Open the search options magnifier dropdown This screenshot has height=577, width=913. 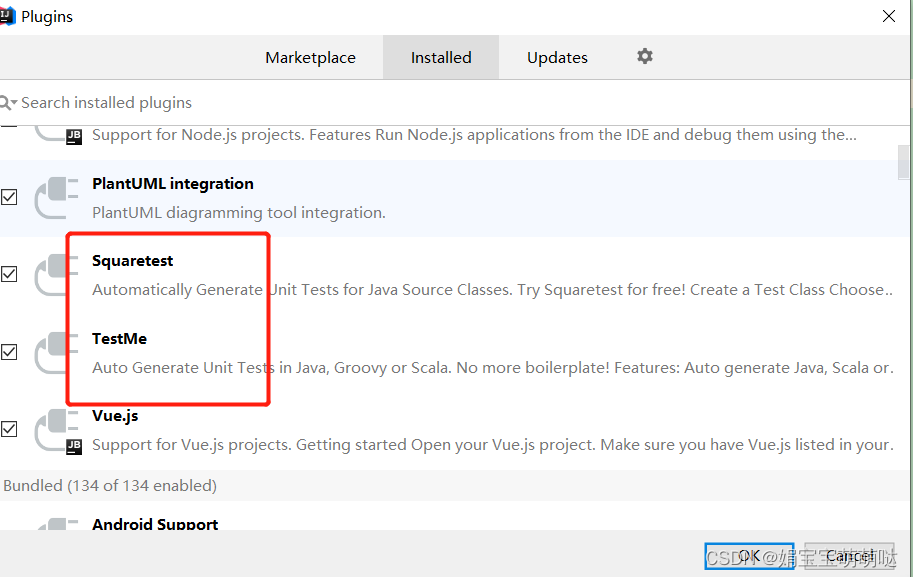coord(8,103)
